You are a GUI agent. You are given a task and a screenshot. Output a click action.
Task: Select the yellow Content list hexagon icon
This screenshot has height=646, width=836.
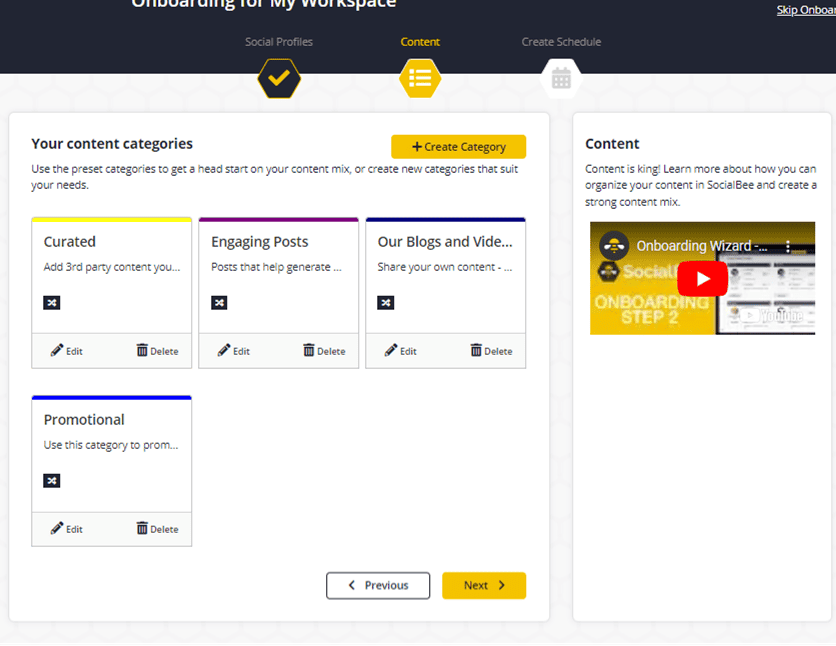tap(420, 78)
